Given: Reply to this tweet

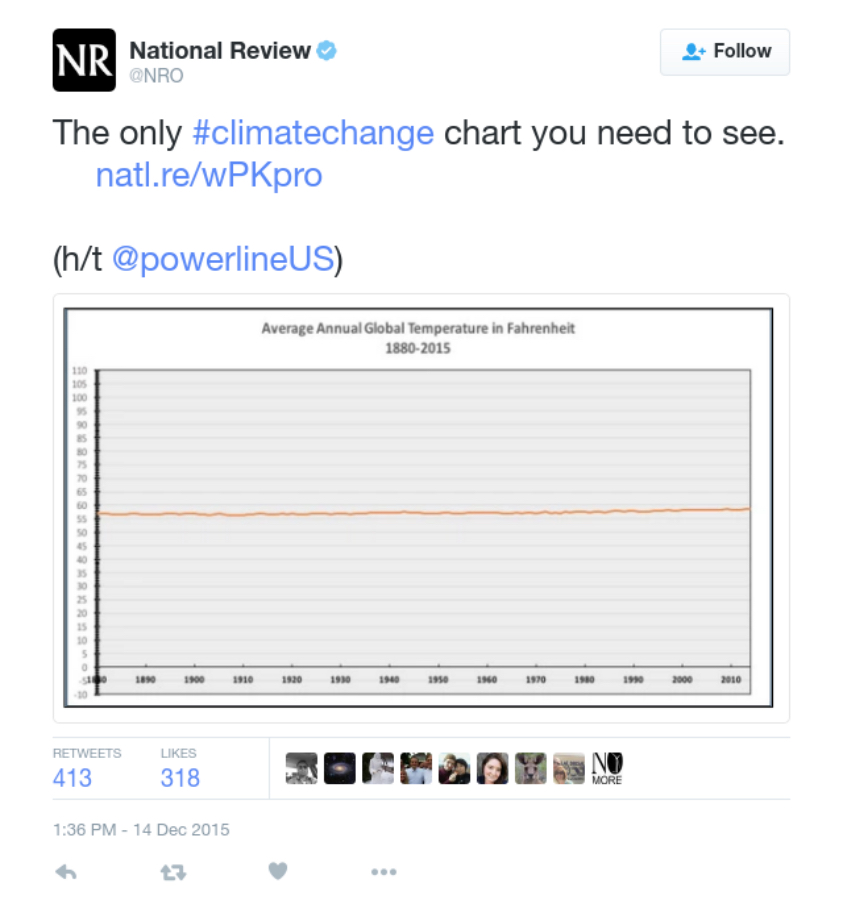Looking at the screenshot, I should [66, 872].
